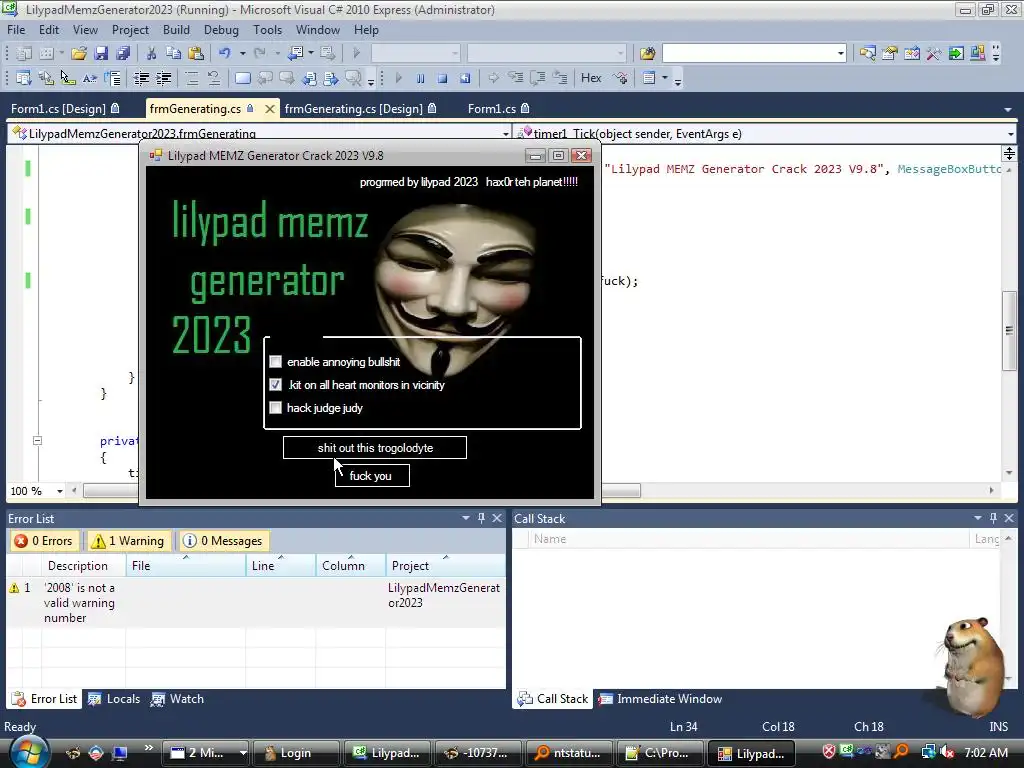Switch to the Locals tab
1024x768 pixels.
[x=114, y=699]
